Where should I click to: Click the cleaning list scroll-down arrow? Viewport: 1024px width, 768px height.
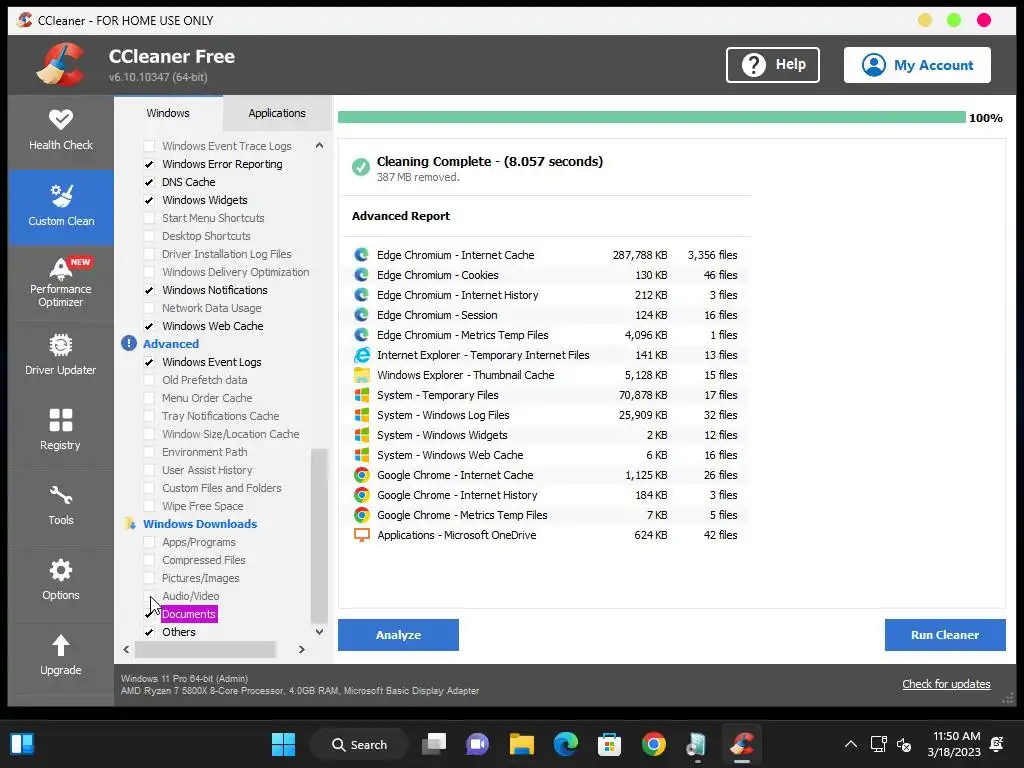319,632
